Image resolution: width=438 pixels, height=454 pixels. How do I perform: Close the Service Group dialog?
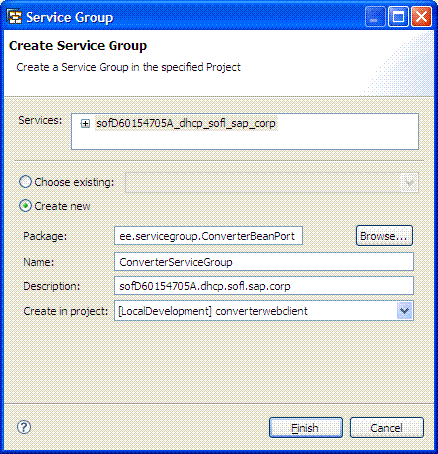pyautogui.click(x=421, y=17)
